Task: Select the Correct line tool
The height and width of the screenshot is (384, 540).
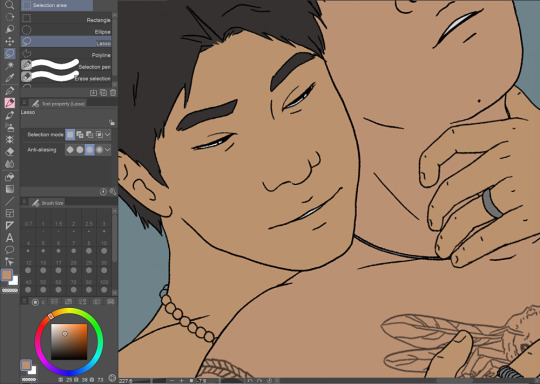Action: 10,261
